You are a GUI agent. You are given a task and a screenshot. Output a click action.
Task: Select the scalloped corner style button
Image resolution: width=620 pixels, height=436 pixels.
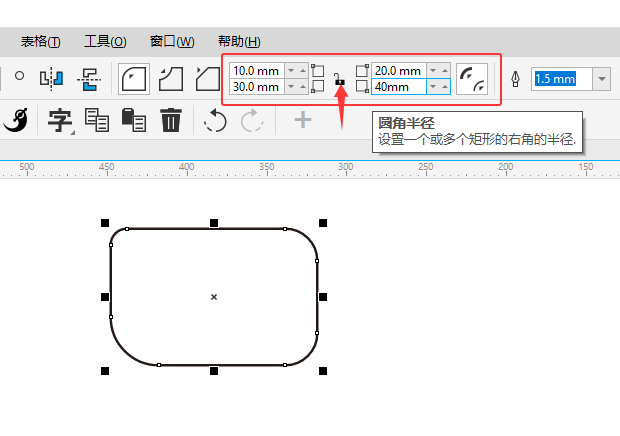[171, 79]
